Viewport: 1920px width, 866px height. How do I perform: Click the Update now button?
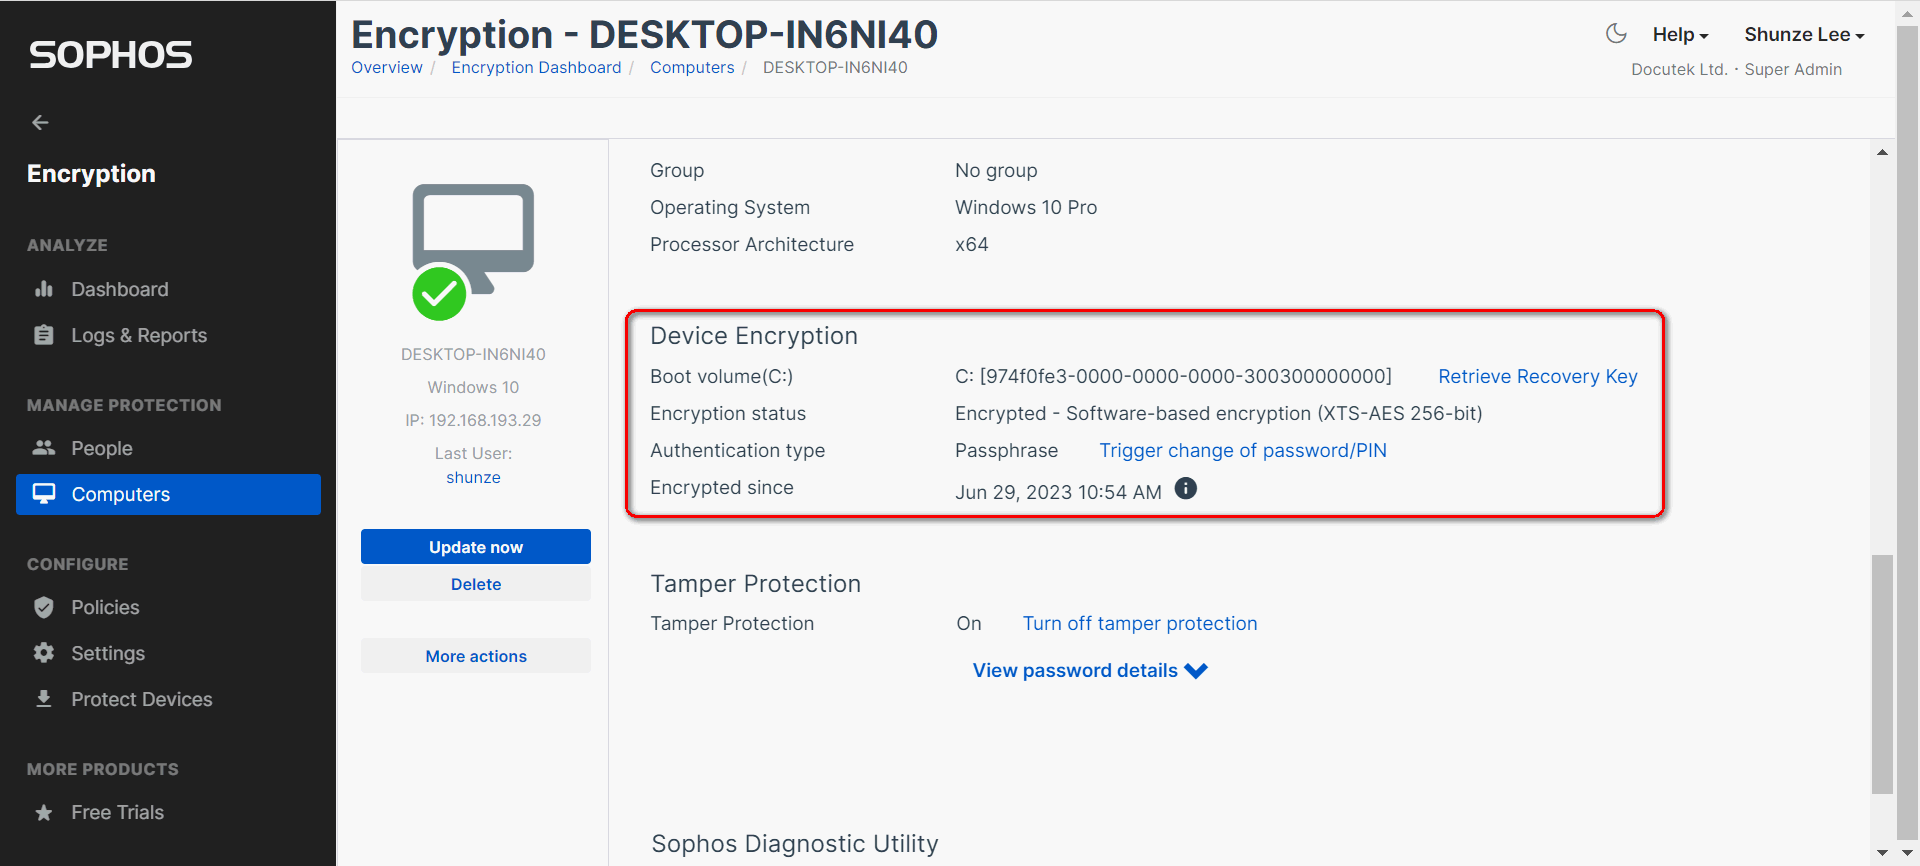[x=475, y=547]
